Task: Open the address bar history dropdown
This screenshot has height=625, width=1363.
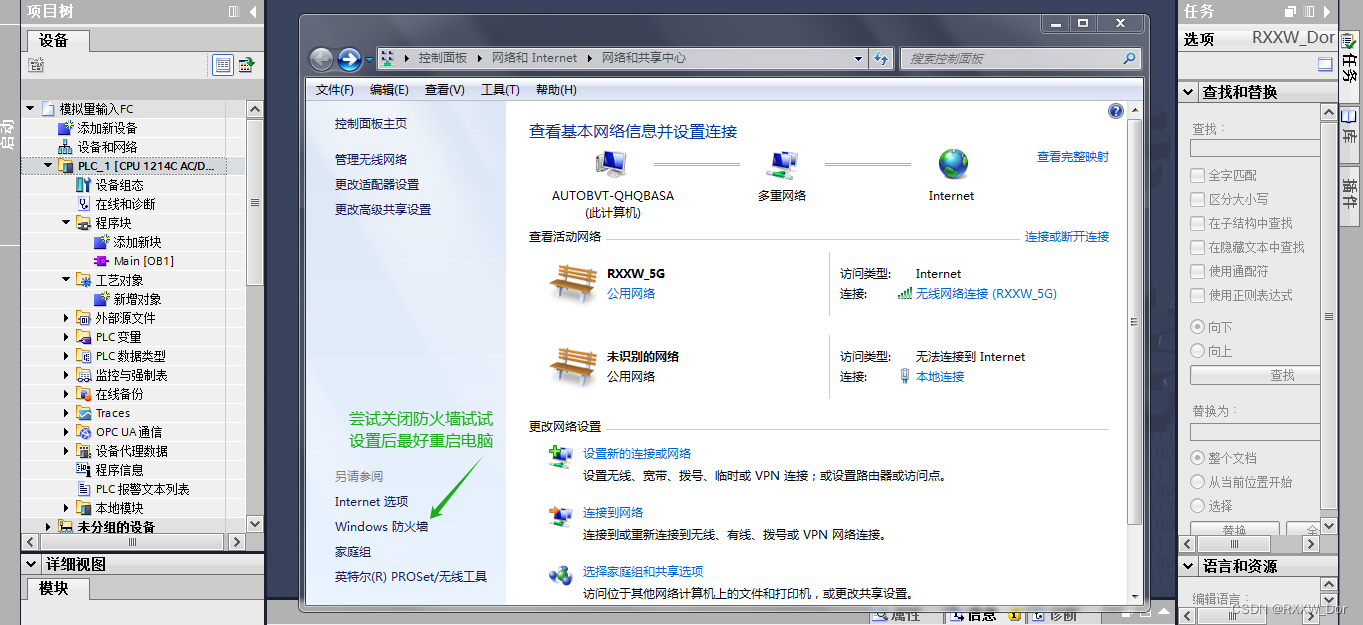Action: pyautogui.click(x=858, y=59)
